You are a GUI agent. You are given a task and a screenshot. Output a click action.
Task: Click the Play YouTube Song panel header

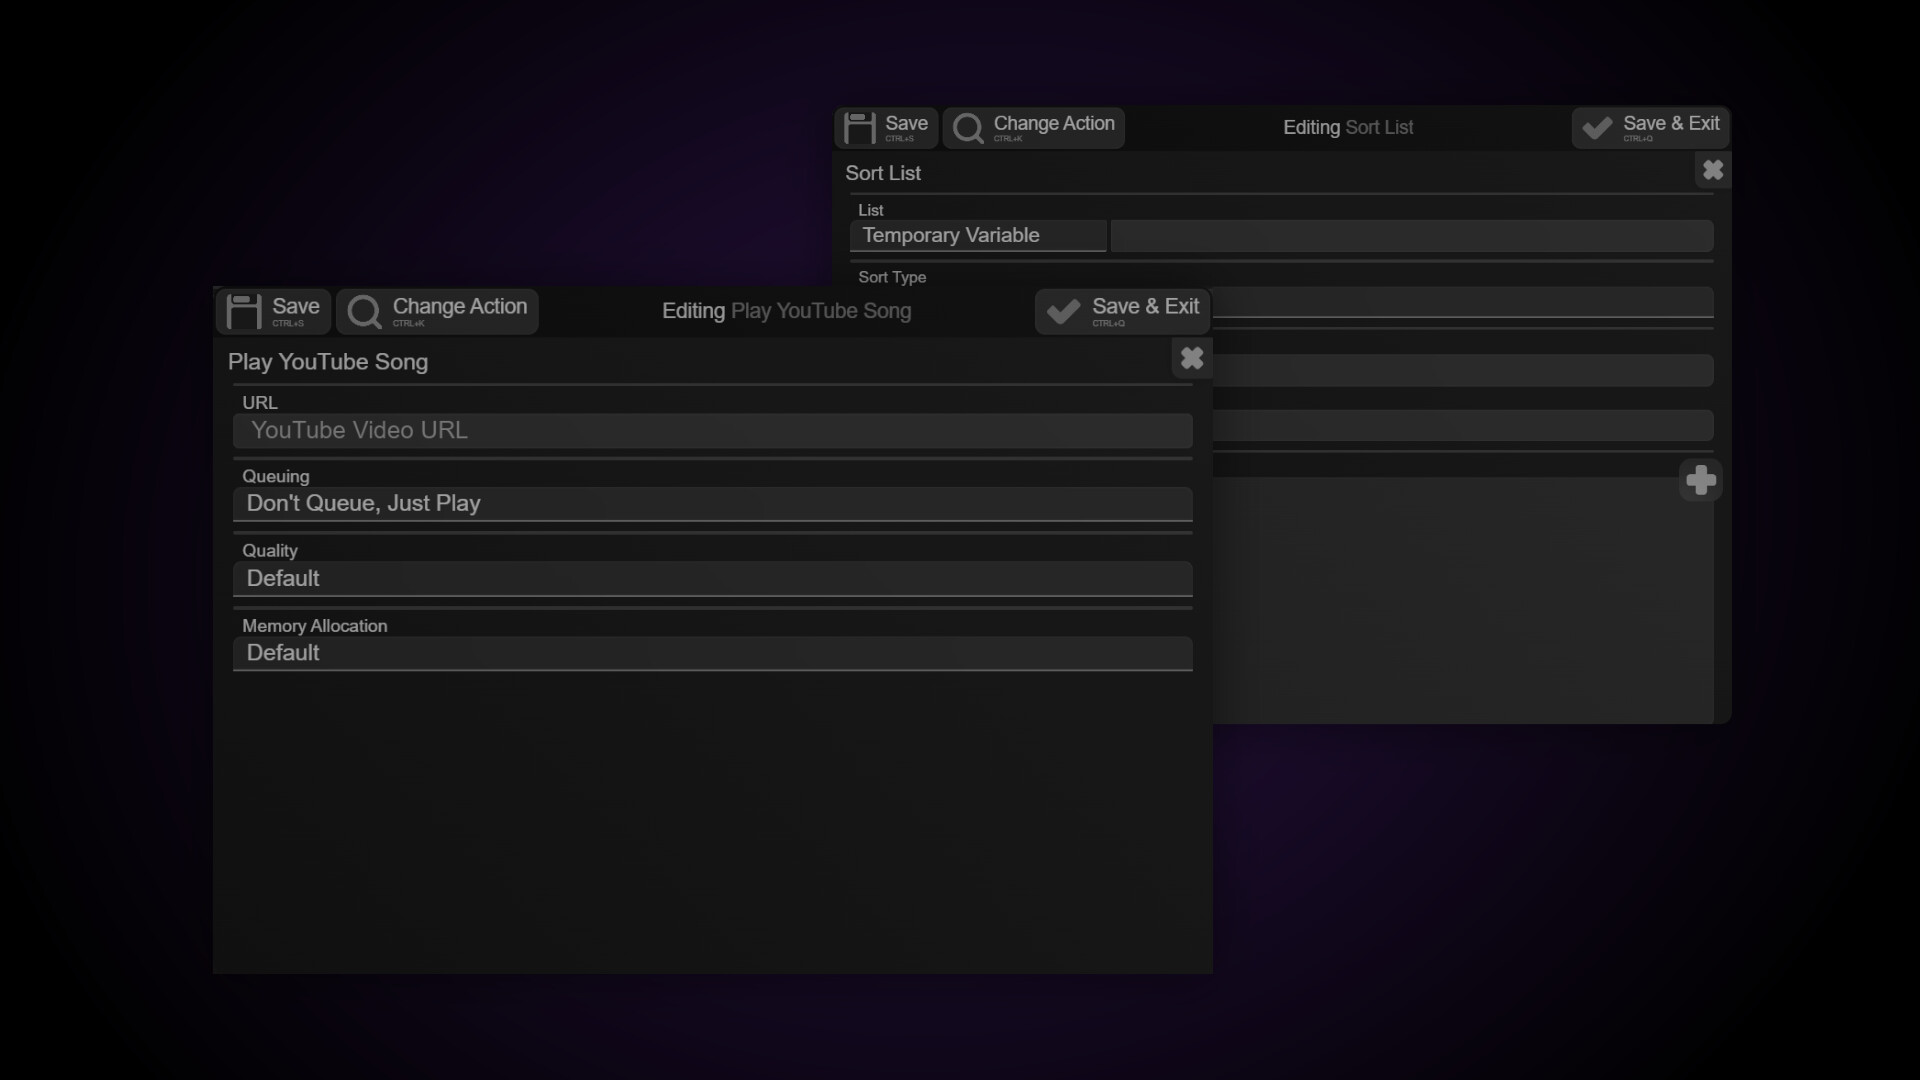(327, 361)
